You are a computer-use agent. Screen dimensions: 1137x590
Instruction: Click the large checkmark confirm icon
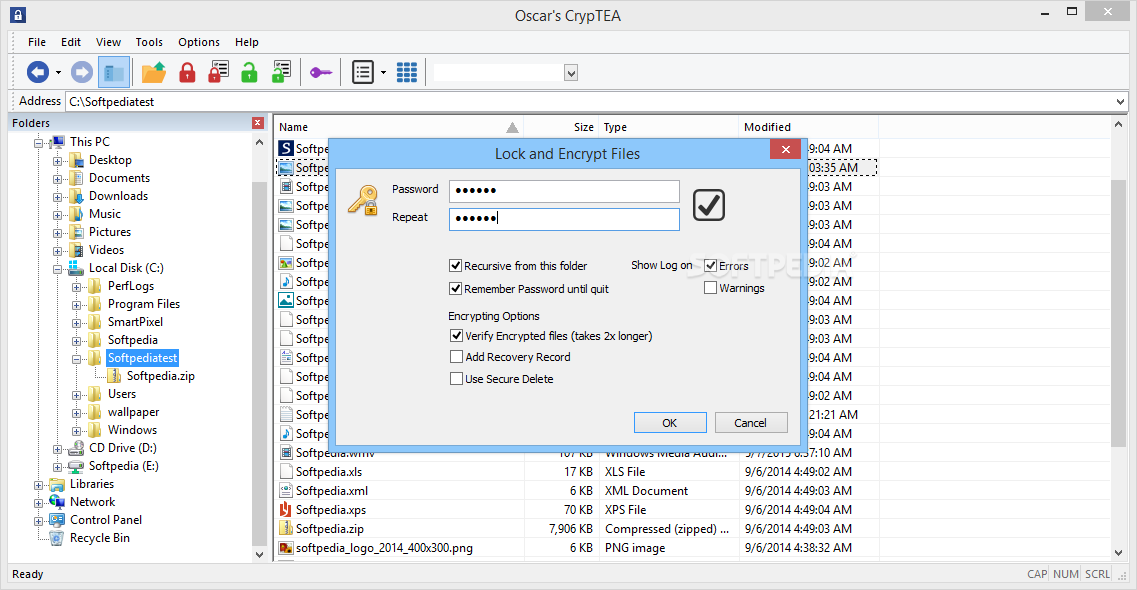(708, 204)
